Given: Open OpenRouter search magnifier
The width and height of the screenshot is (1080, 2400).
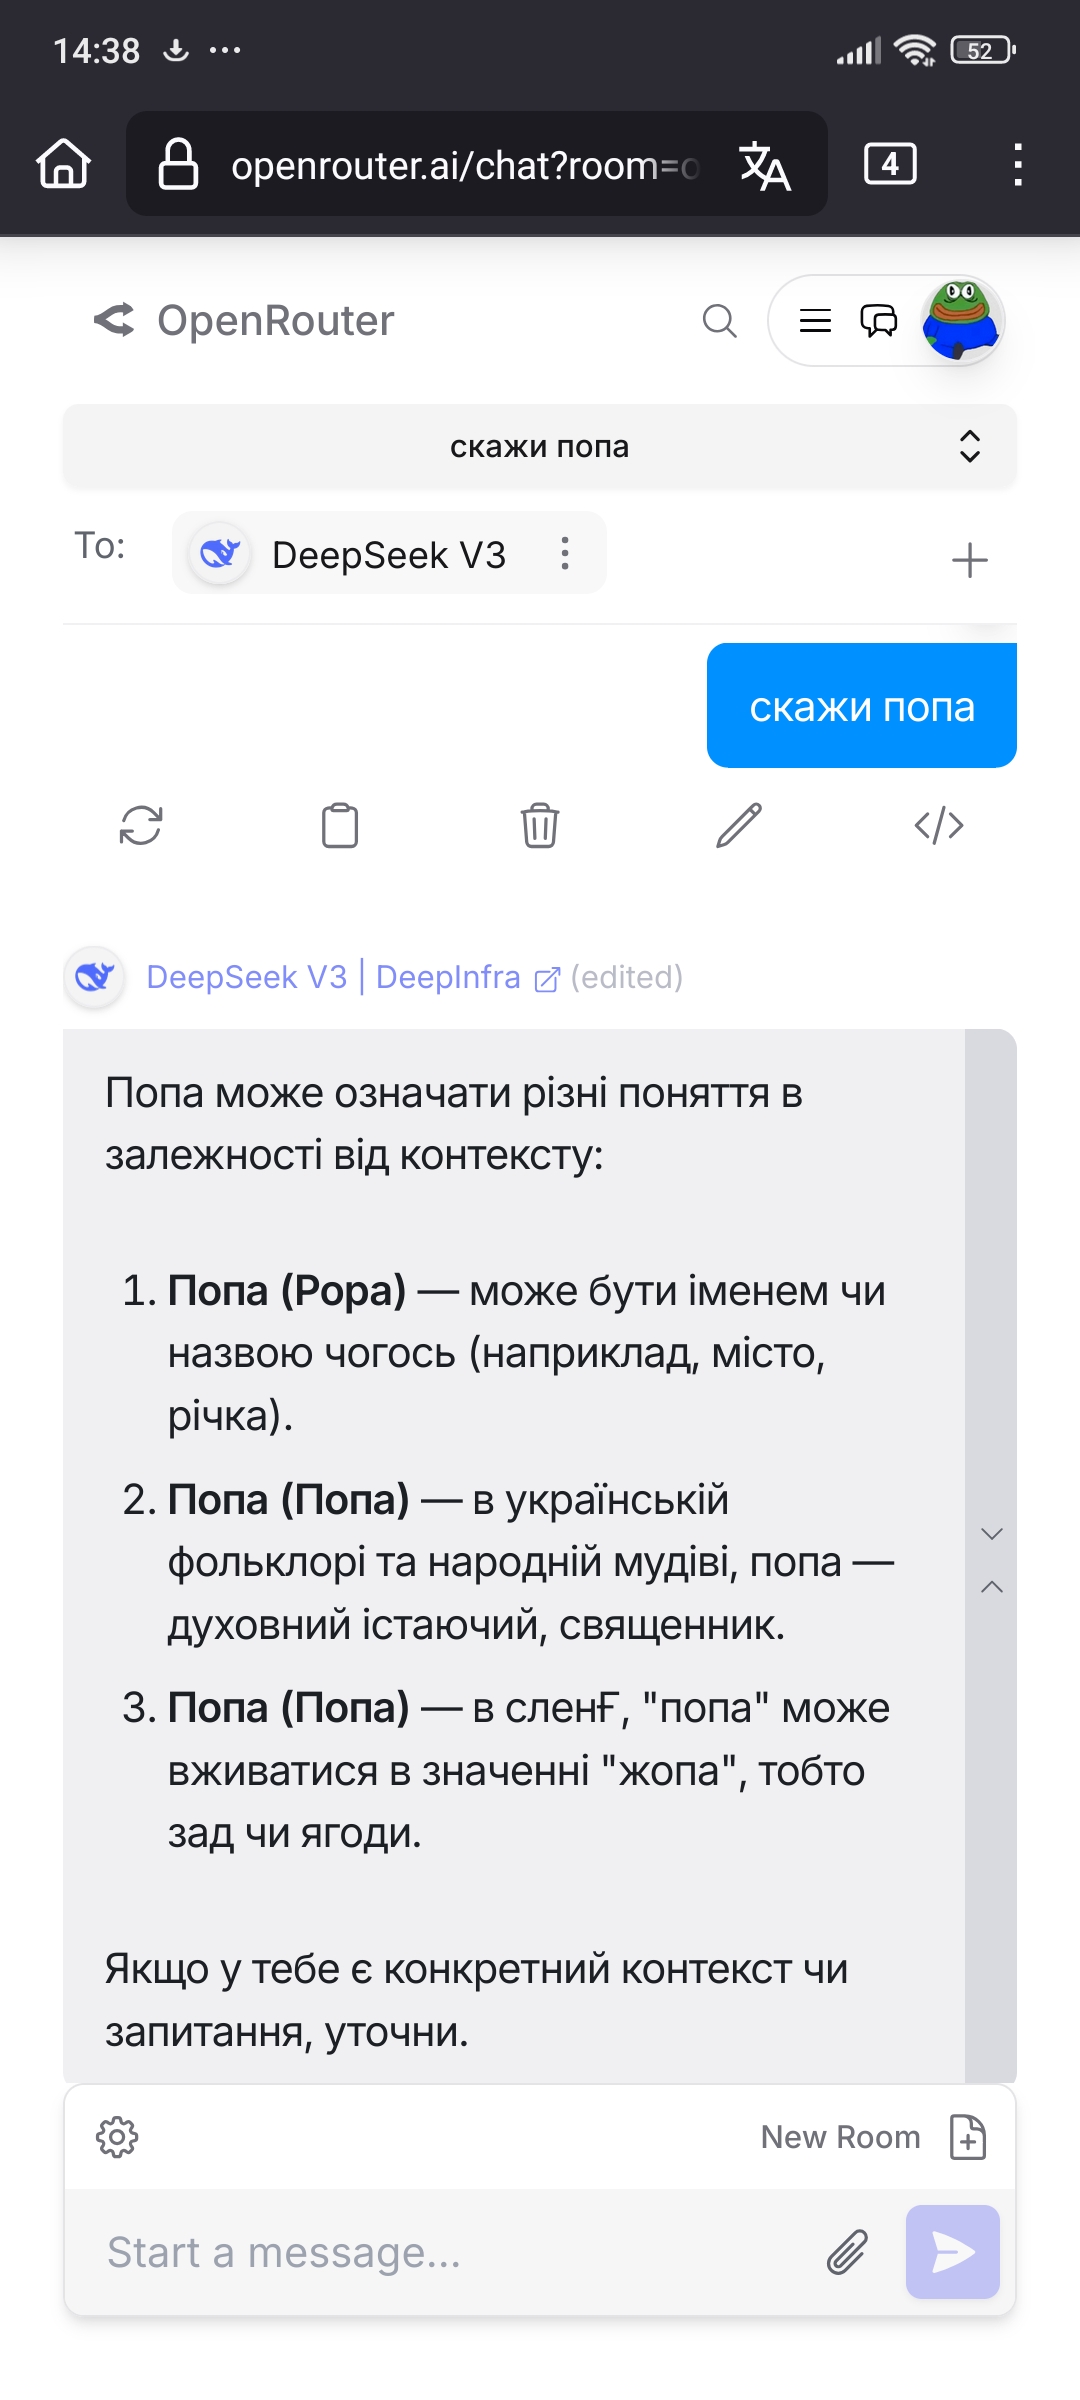Looking at the screenshot, I should pyautogui.click(x=719, y=321).
